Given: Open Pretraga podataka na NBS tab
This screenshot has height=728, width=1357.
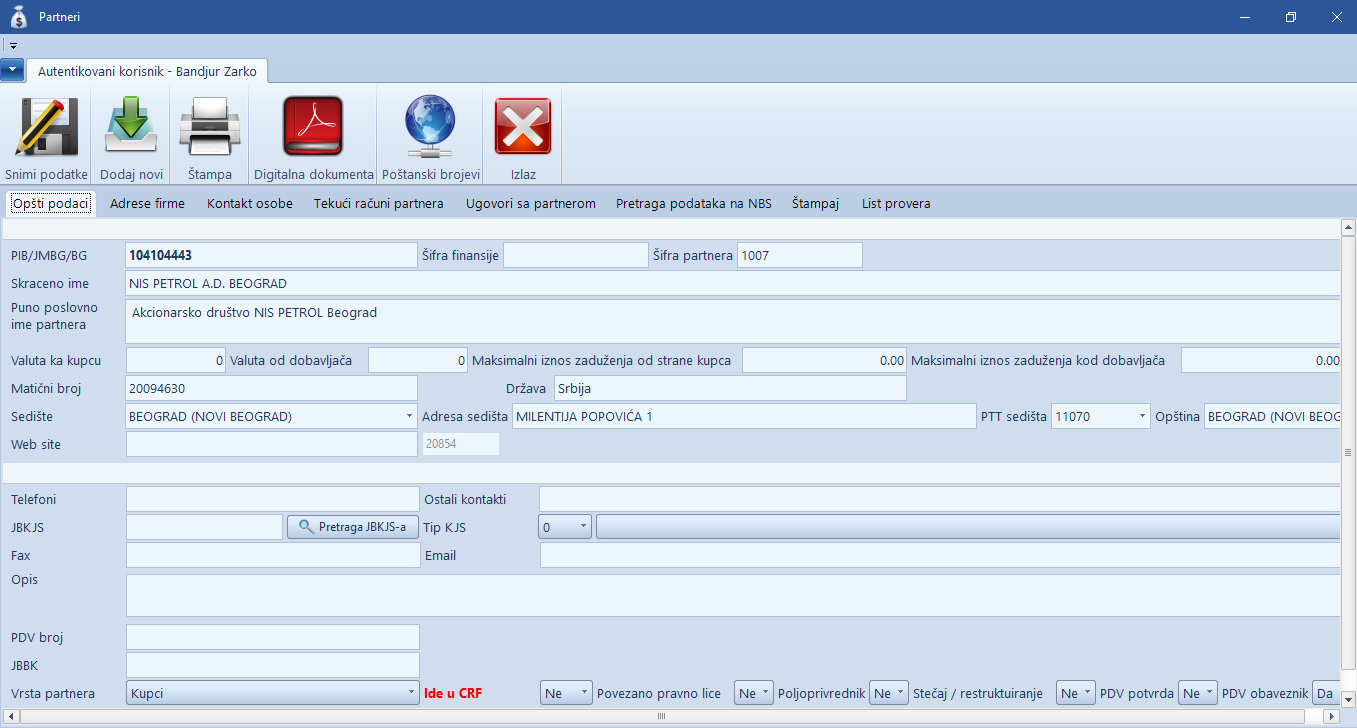Looking at the screenshot, I should (694, 203).
